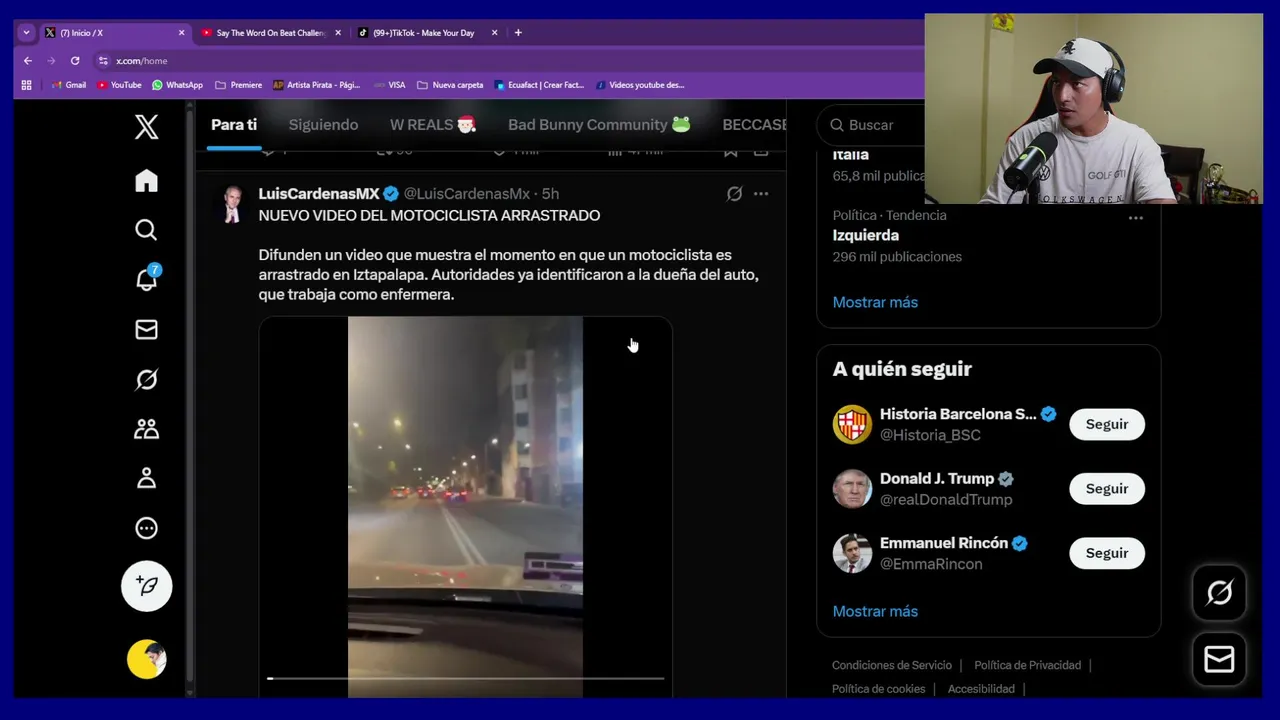
Task: Open floating messages button at bottom right
Action: (x=1219, y=659)
